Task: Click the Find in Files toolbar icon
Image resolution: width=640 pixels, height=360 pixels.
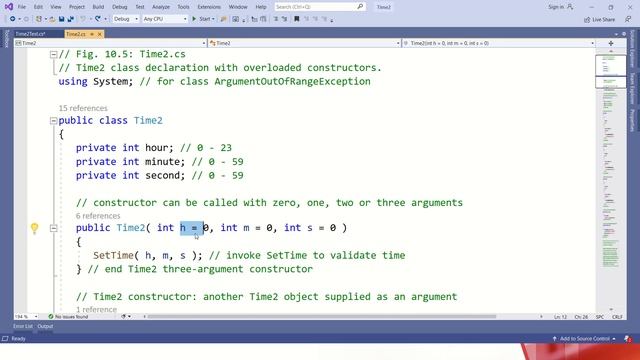Action: click(223, 19)
